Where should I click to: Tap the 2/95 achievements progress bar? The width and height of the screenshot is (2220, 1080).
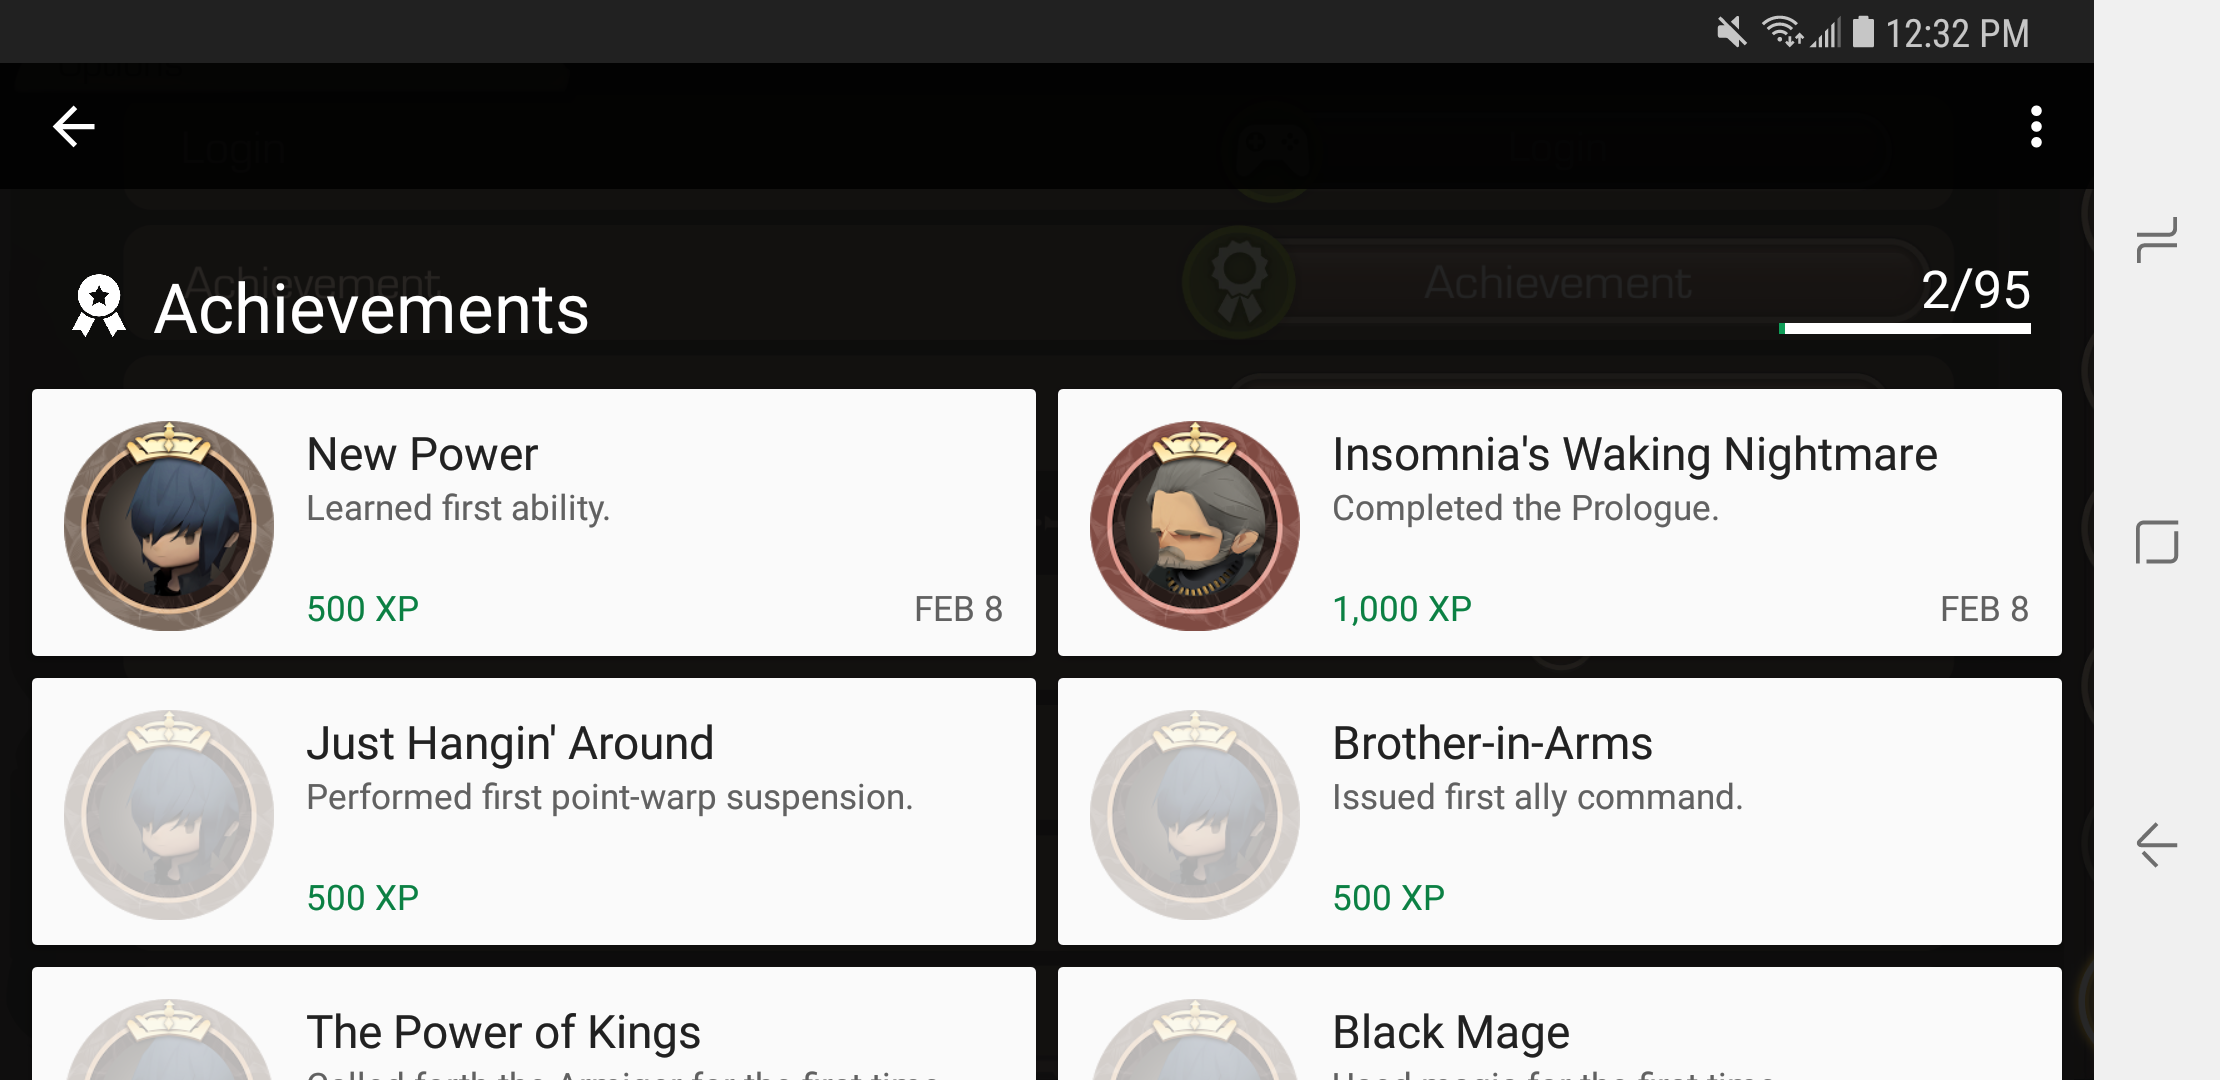point(1905,328)
